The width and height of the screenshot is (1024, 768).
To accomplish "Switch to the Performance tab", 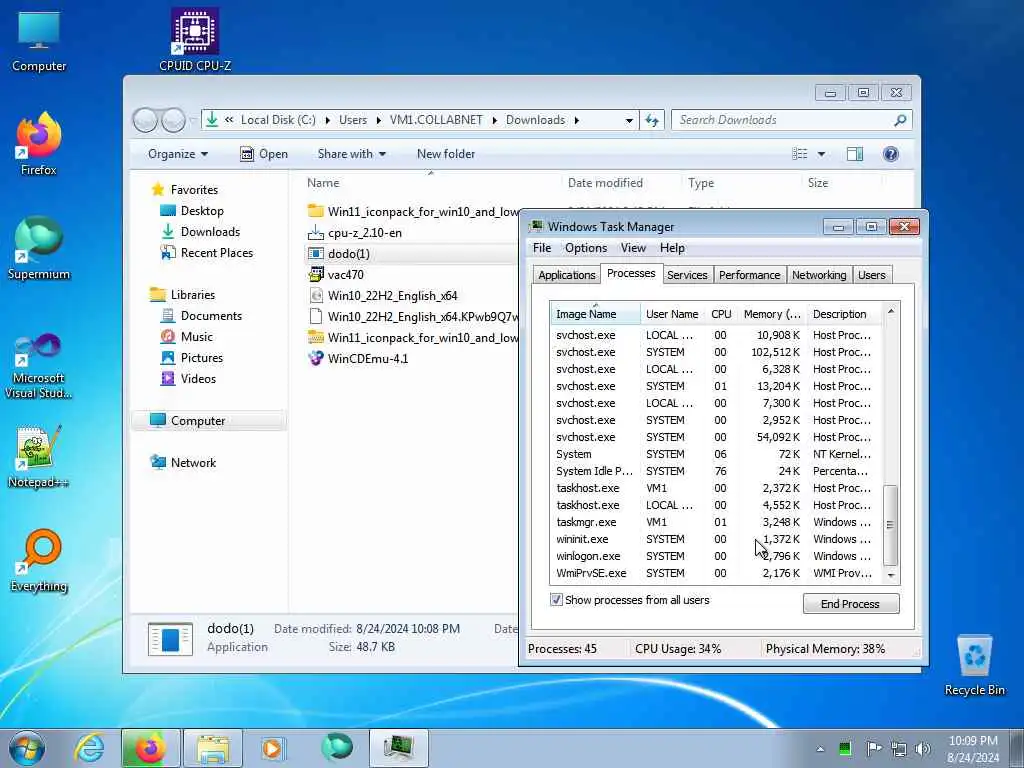I will click(749, 275).
